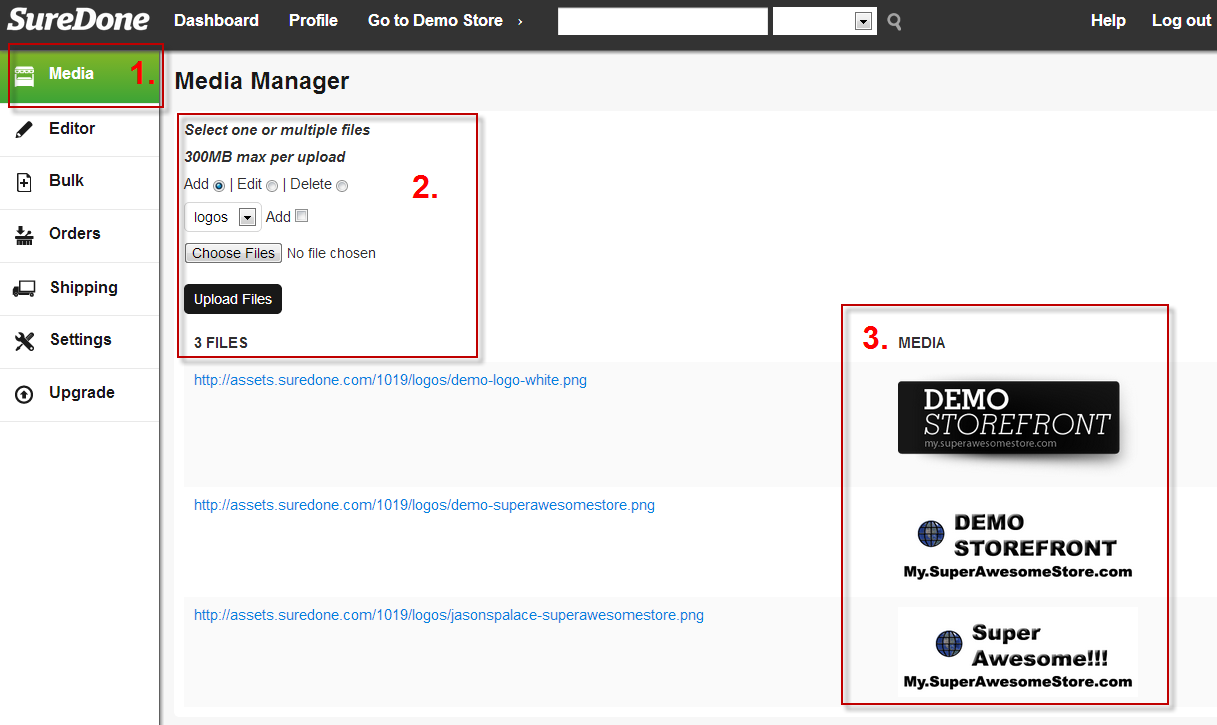
Task: Click the 'No file chosen' text
Action: pos(331,254)
